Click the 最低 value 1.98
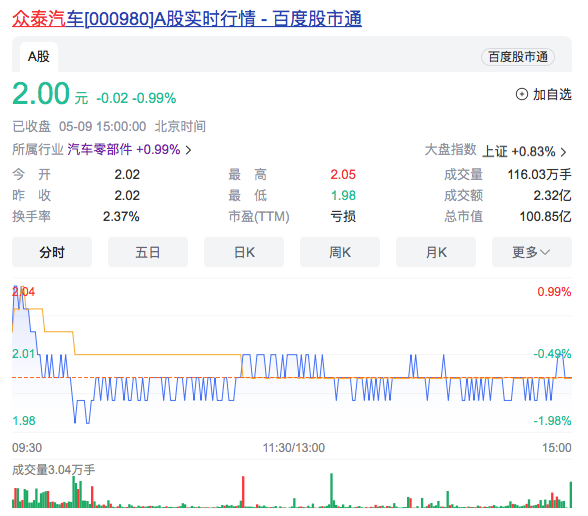Viewport: 588px width, 516px height. point(343,195)
